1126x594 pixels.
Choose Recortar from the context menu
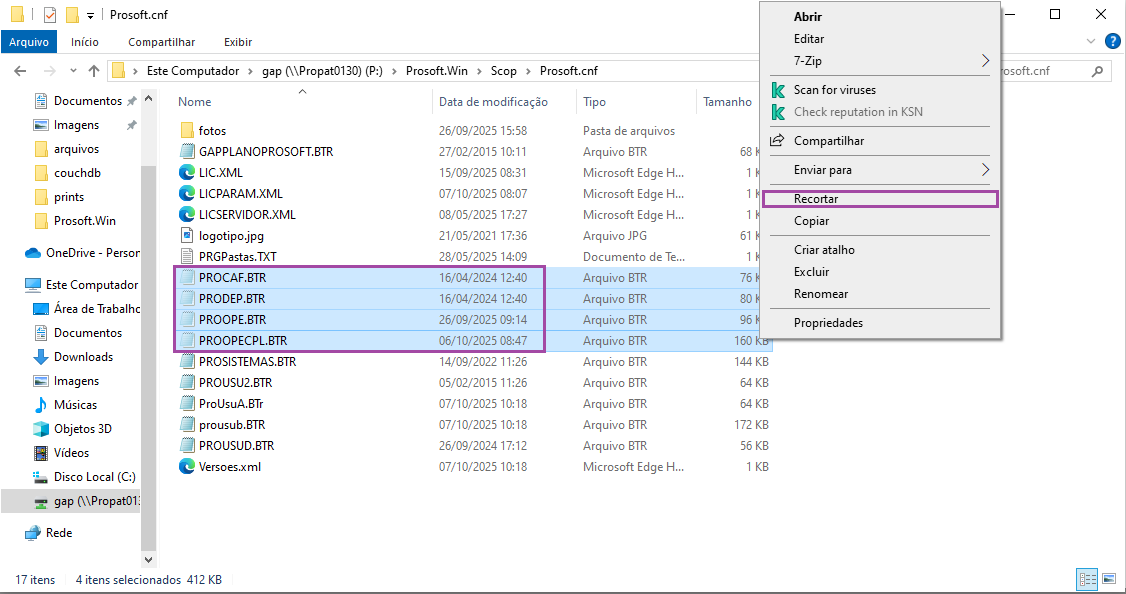click(816, 199)
